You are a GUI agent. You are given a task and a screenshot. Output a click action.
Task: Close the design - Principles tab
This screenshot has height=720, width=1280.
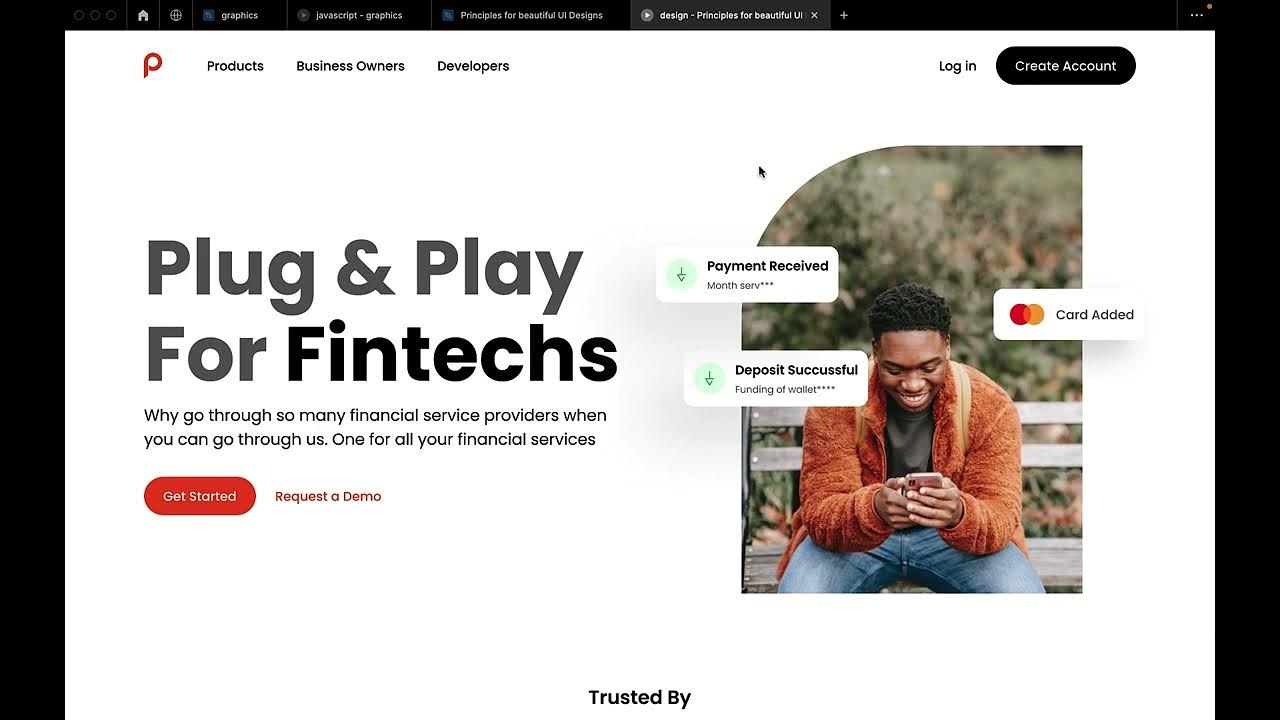click(x=814, y=15)
